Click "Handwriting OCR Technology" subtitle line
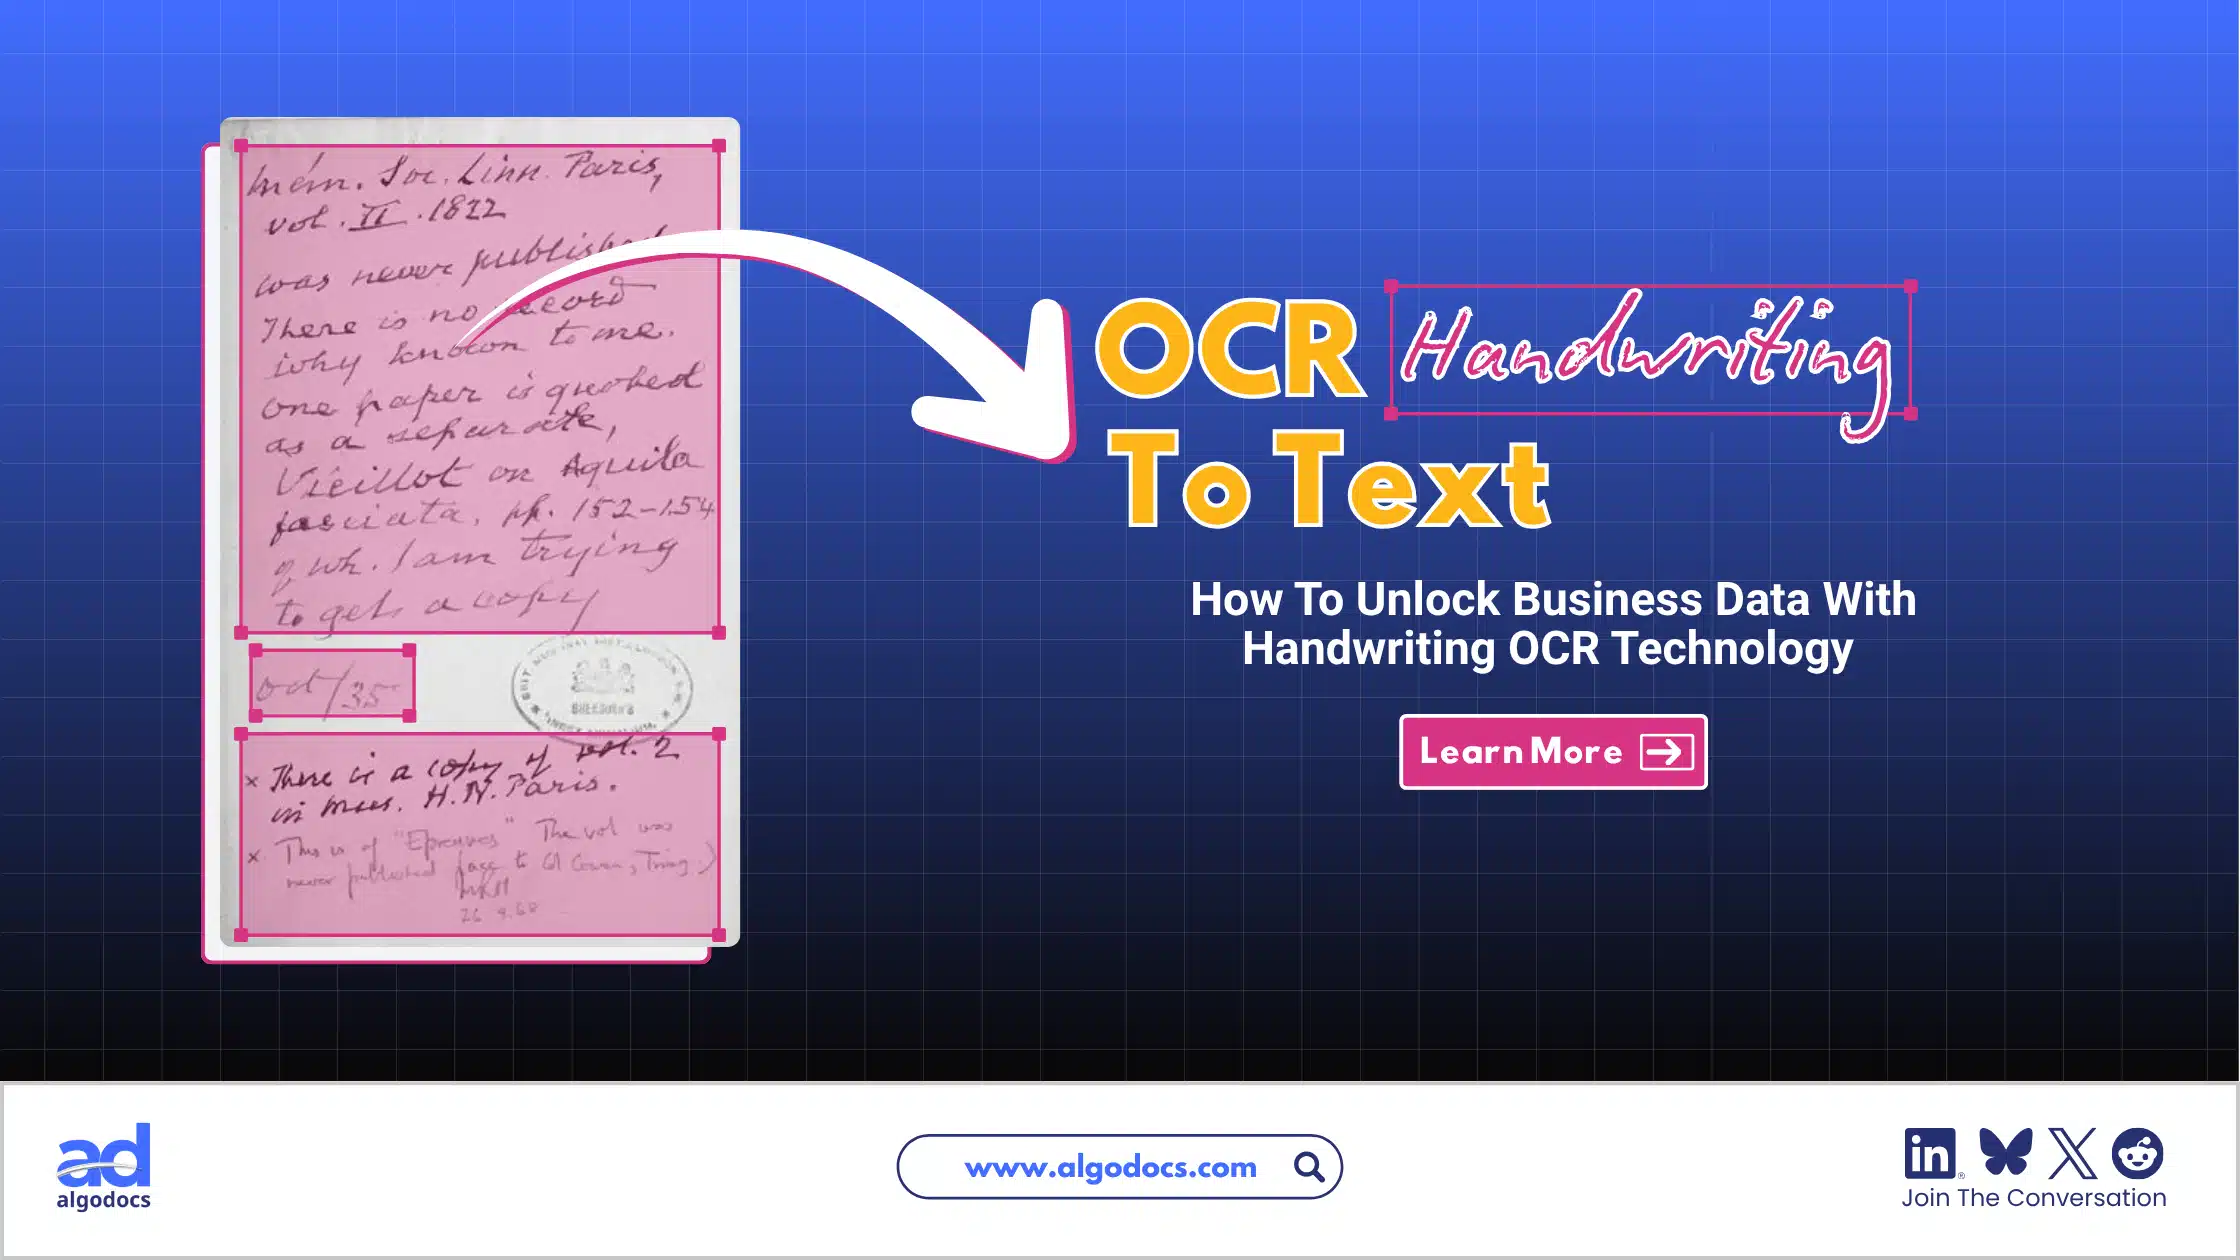2240x1260 pixels. click(x=1548, y=649)
